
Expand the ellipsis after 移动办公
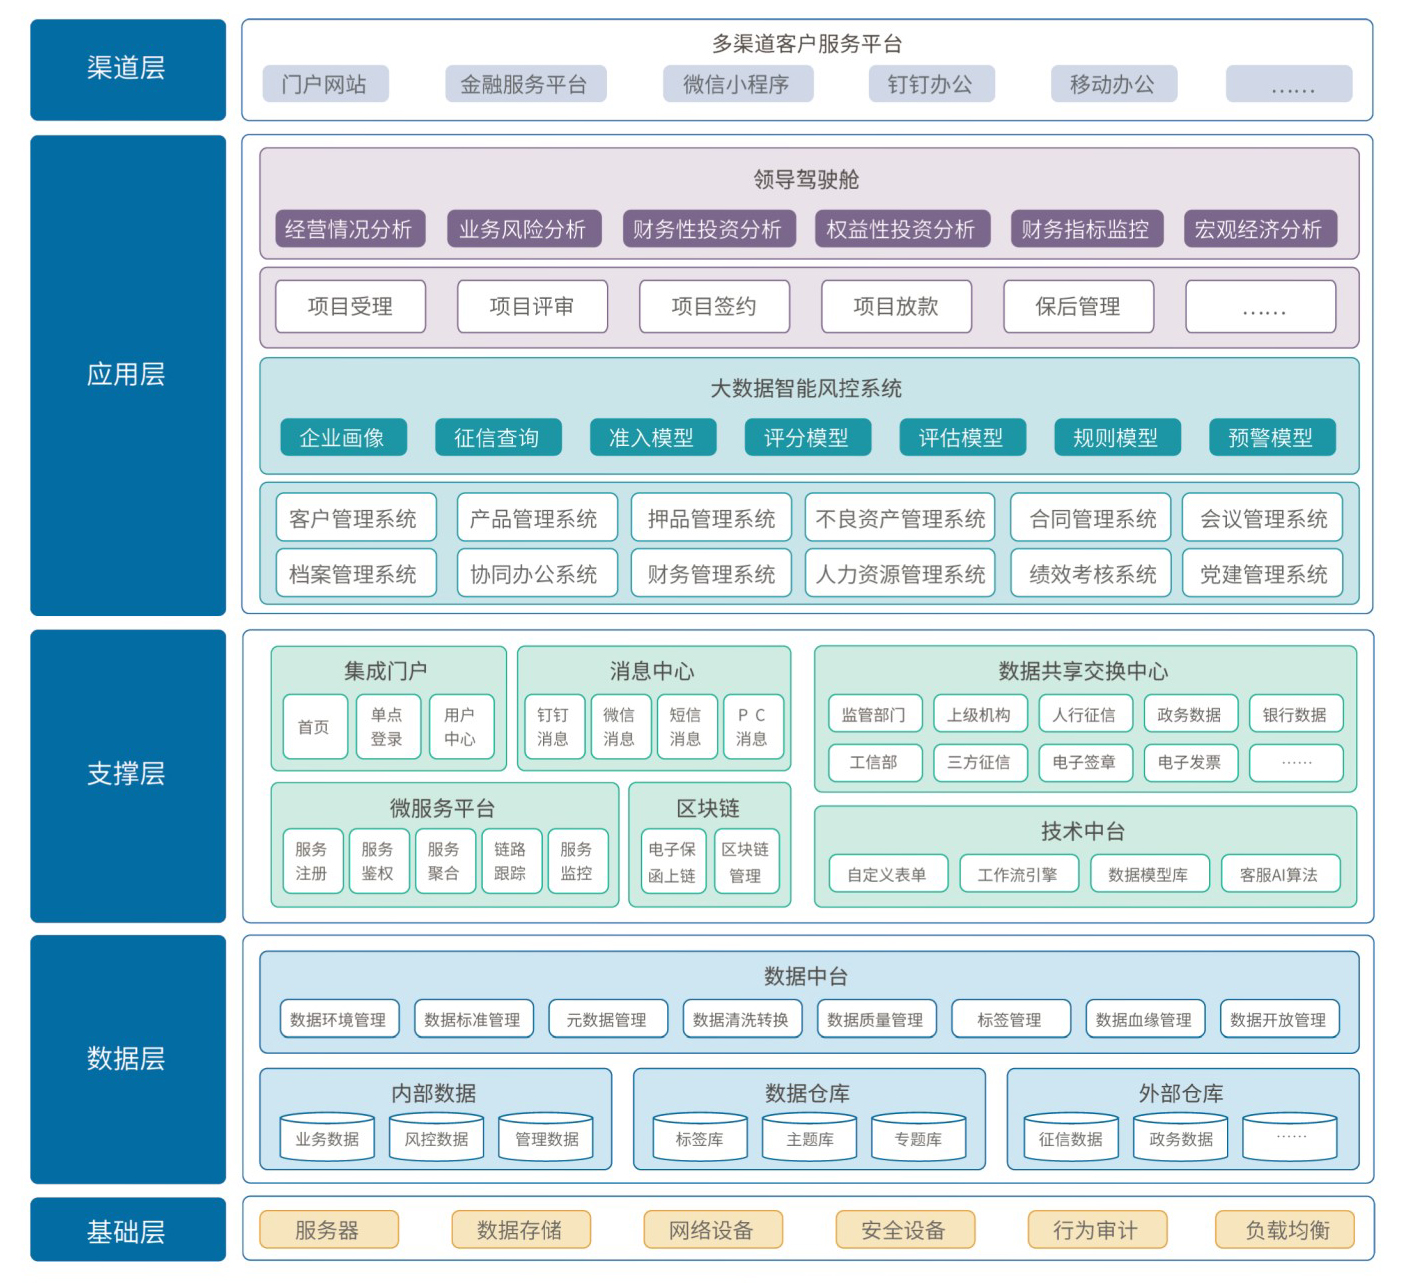tap(1289, 84)
